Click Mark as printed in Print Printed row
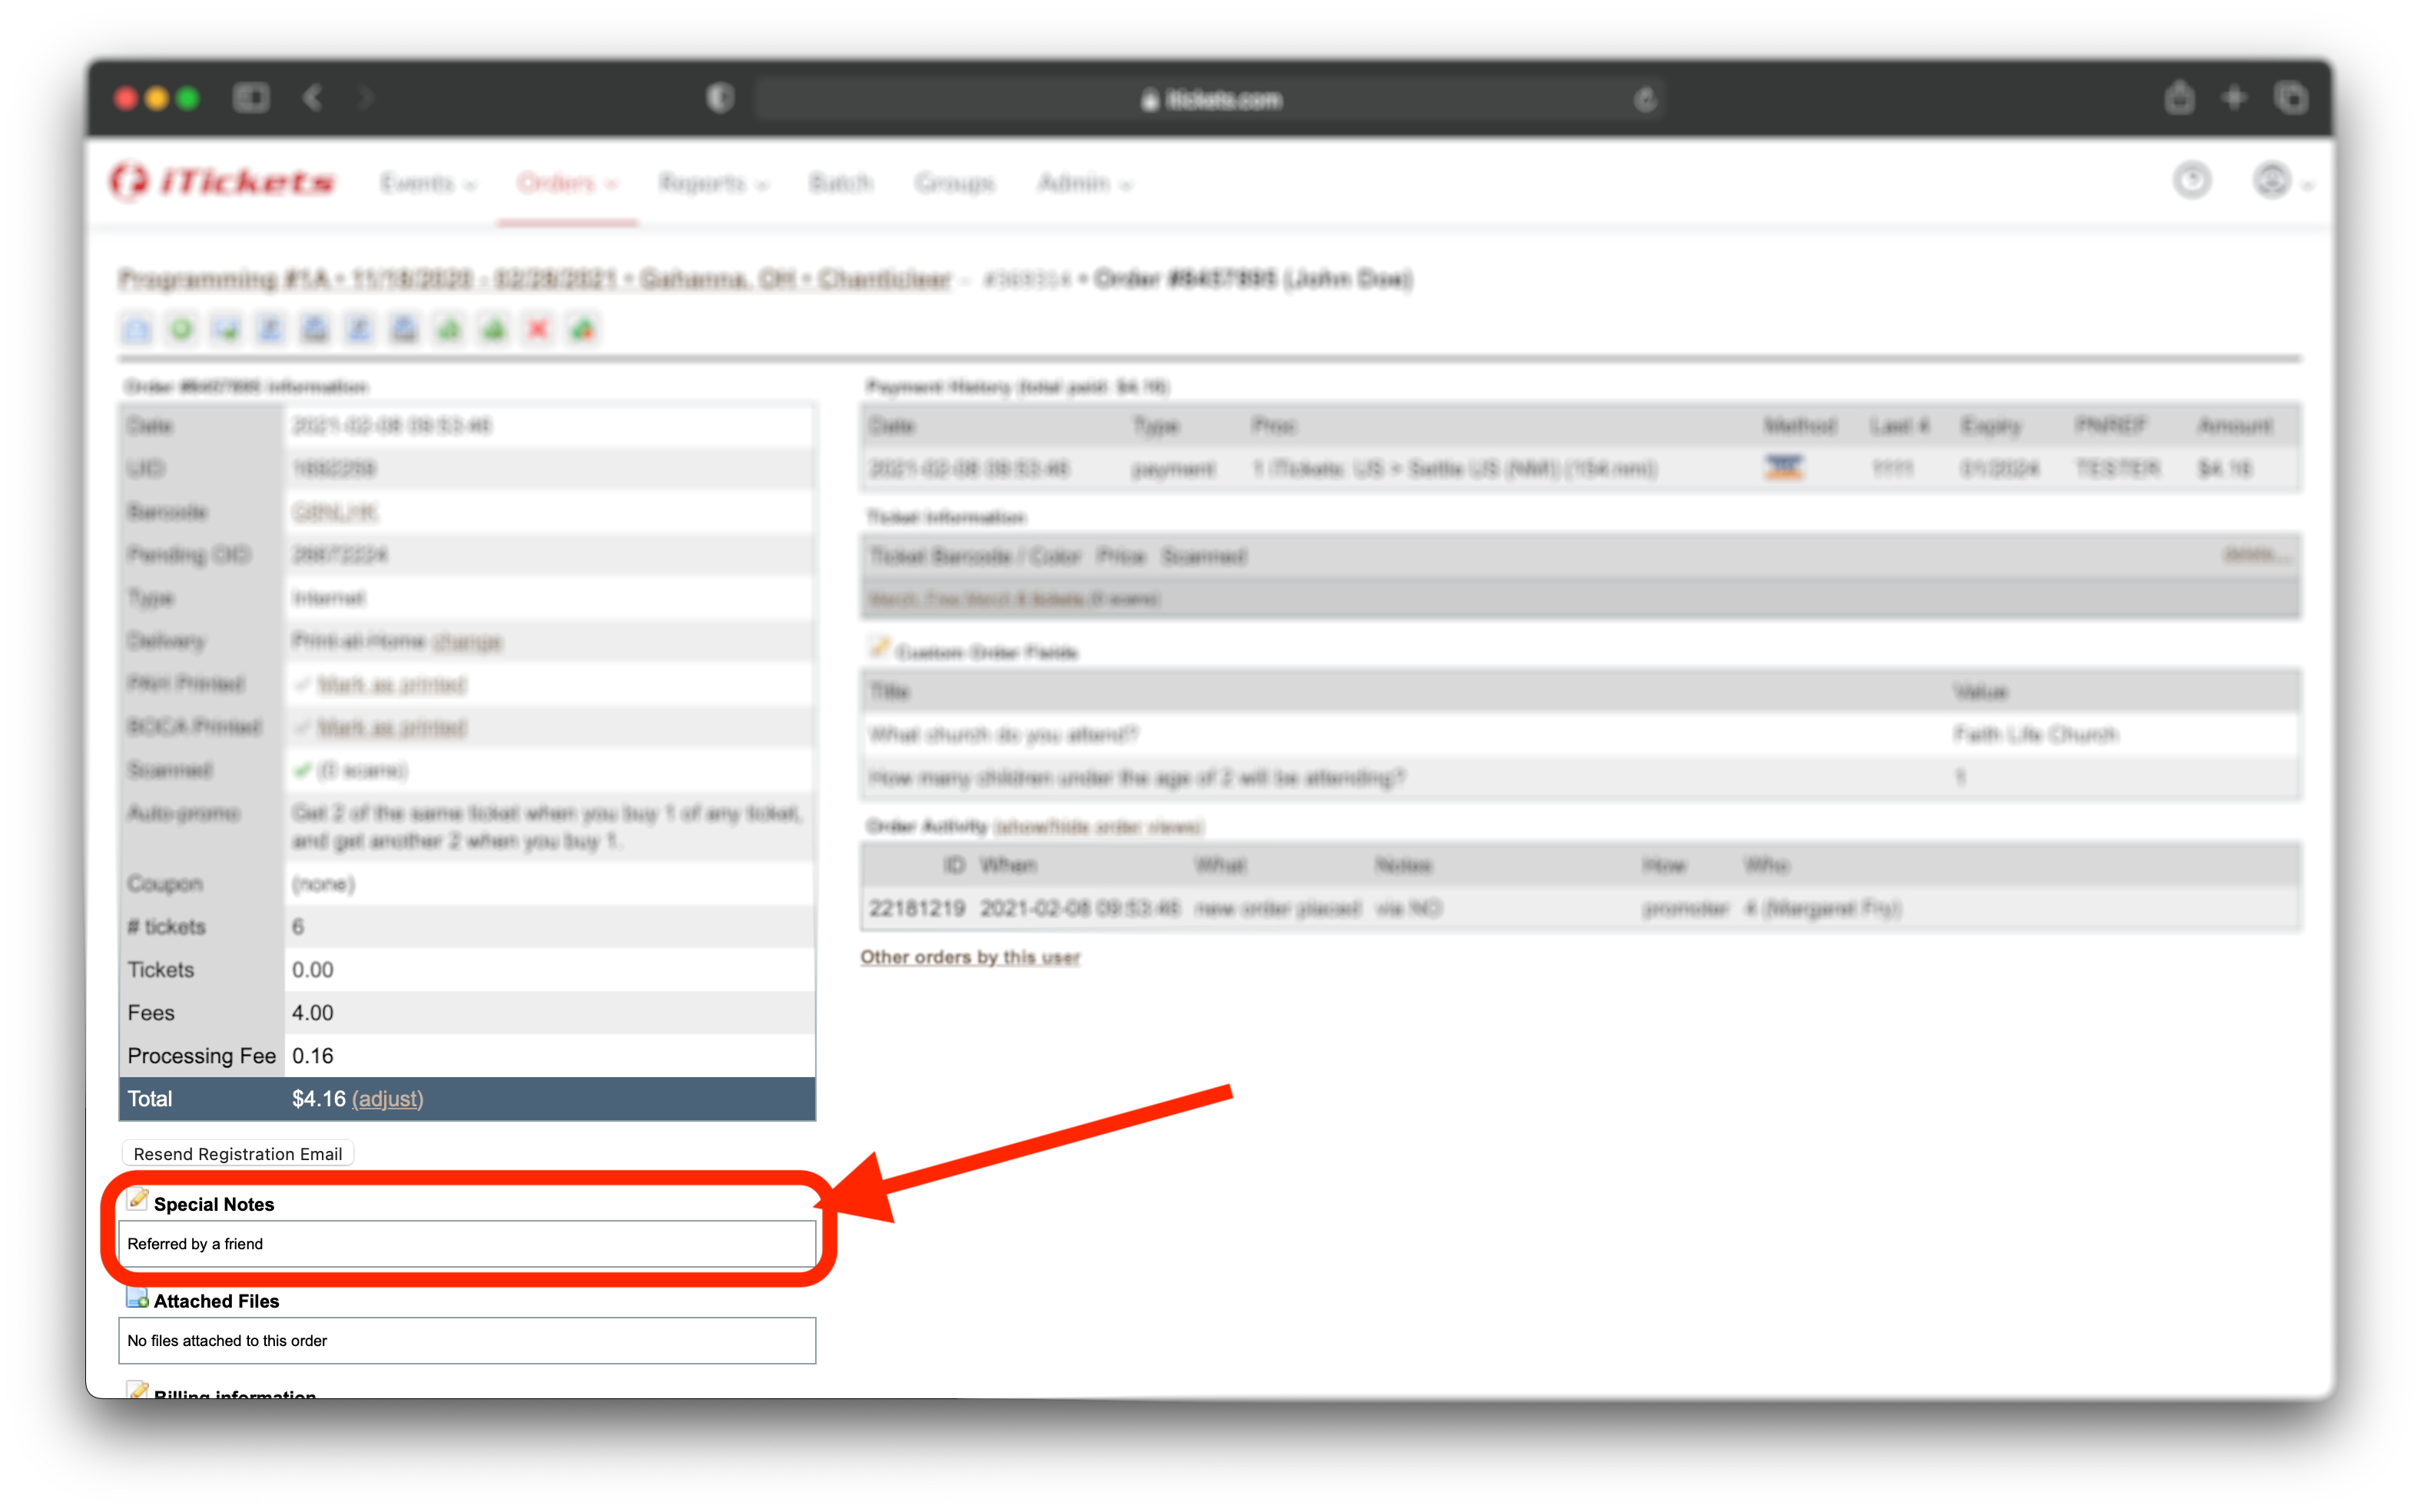The height and width of the screenshot is (1512, 2420). tap(392, 684)
